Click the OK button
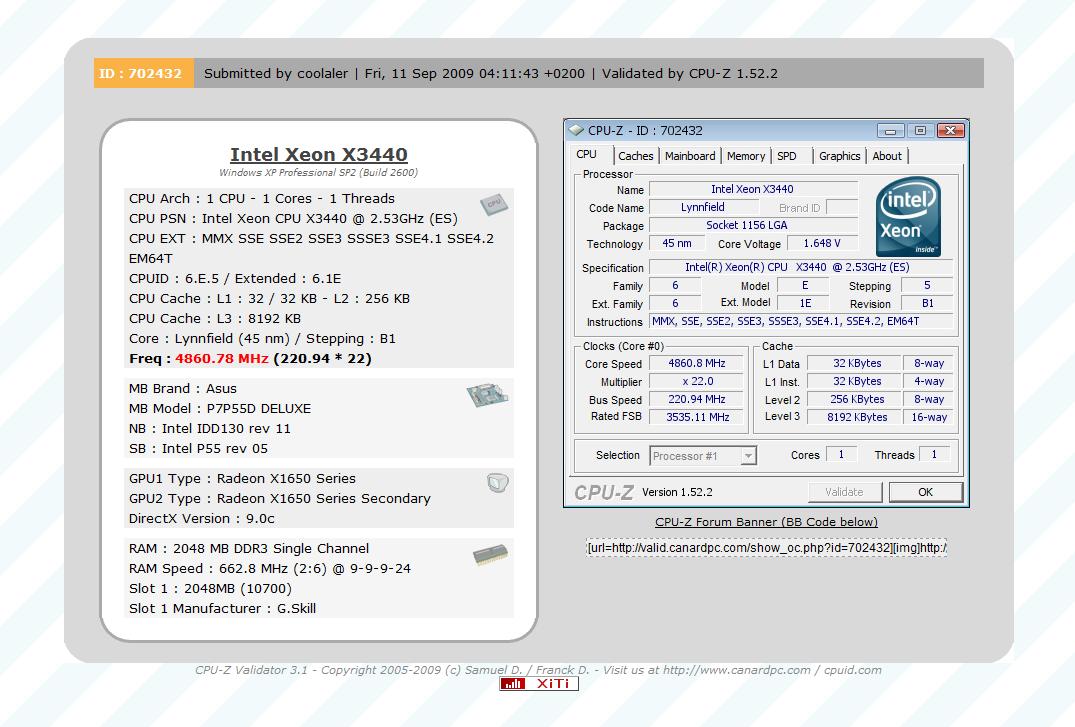The height and width of the screenshot is (727, 1075). [x=926, y=492]
